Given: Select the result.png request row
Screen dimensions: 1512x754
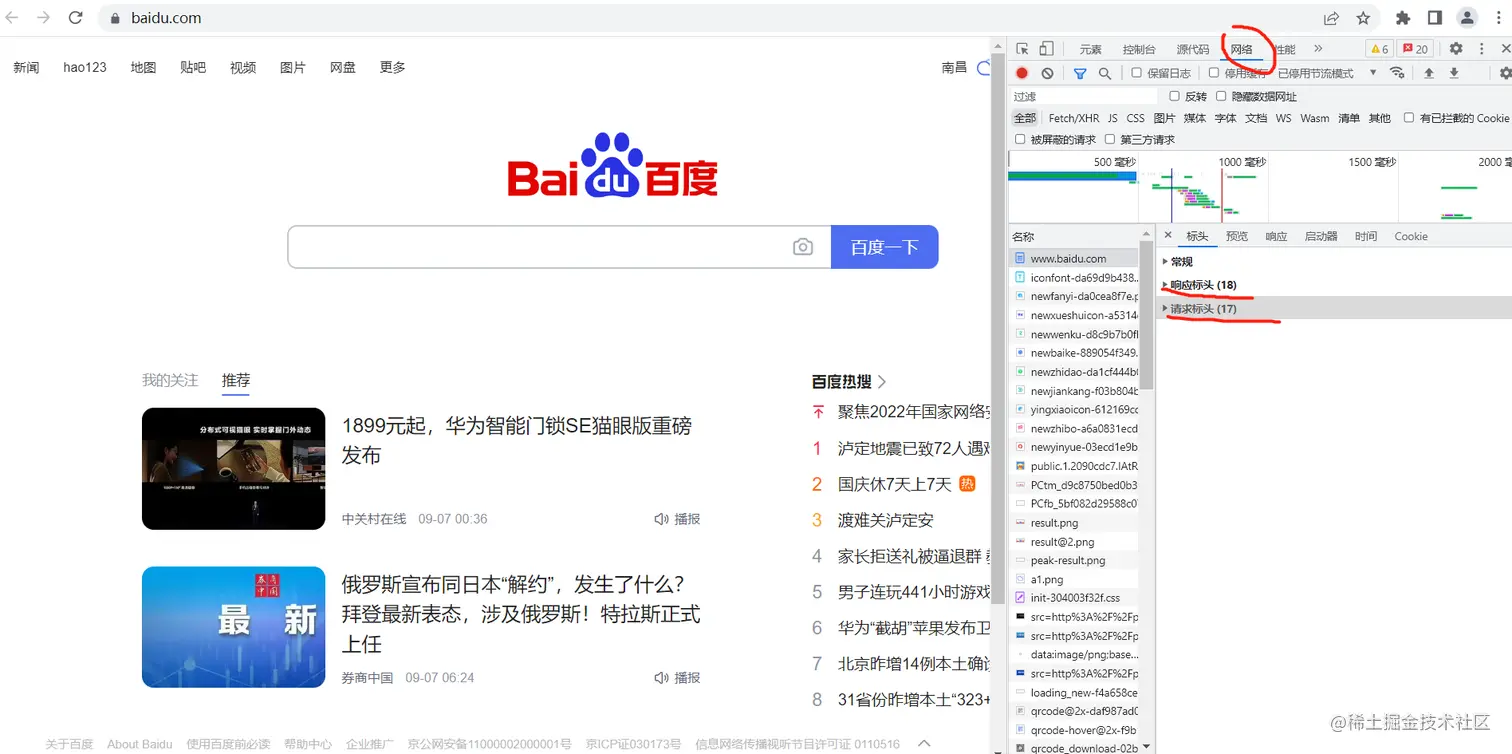Looking at the screenshot, I should coord(1075,523).
